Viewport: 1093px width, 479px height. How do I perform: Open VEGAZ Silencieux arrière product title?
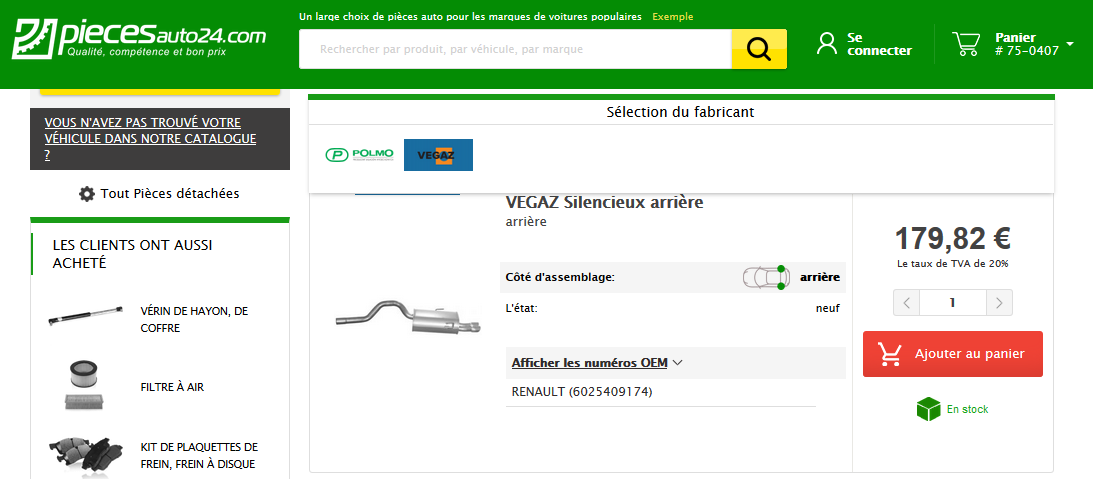pyautogui.click(x=604, y=202)
